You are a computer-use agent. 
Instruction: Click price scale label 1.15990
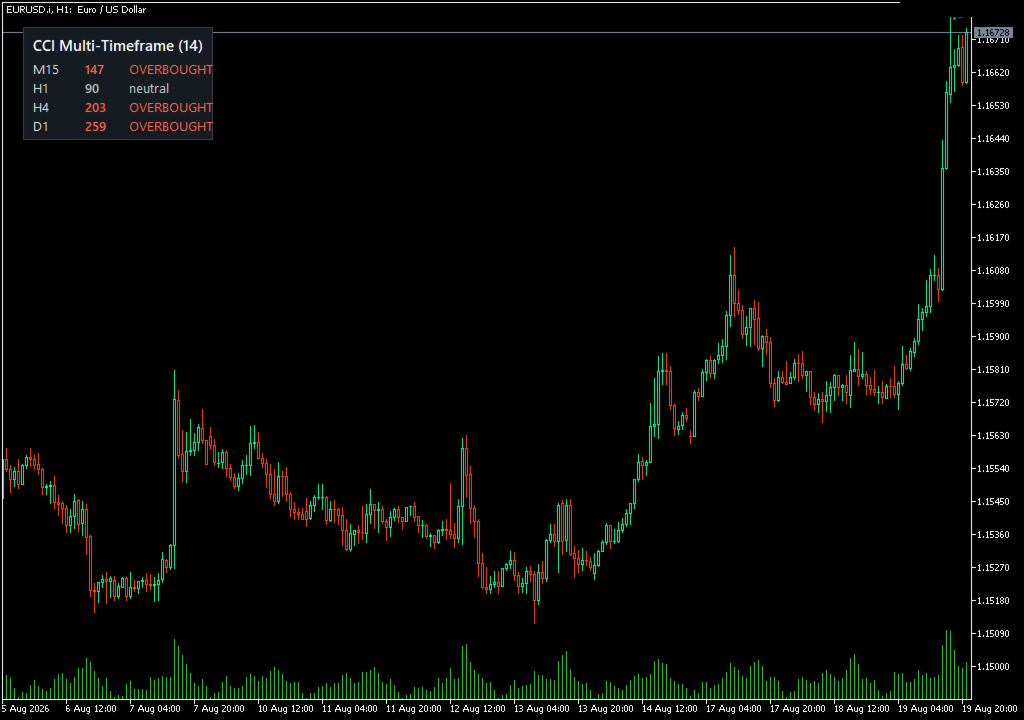[993, 303]
